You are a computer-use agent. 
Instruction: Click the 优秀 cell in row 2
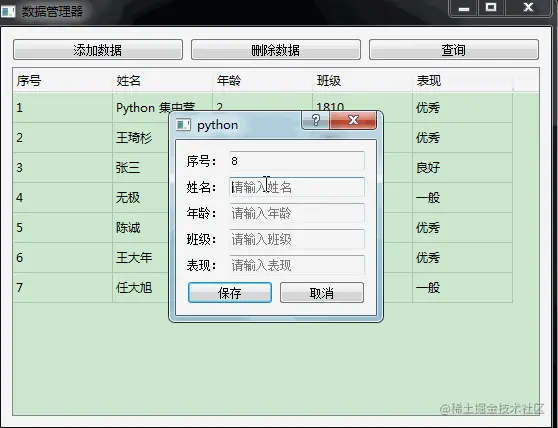(463, 138)
